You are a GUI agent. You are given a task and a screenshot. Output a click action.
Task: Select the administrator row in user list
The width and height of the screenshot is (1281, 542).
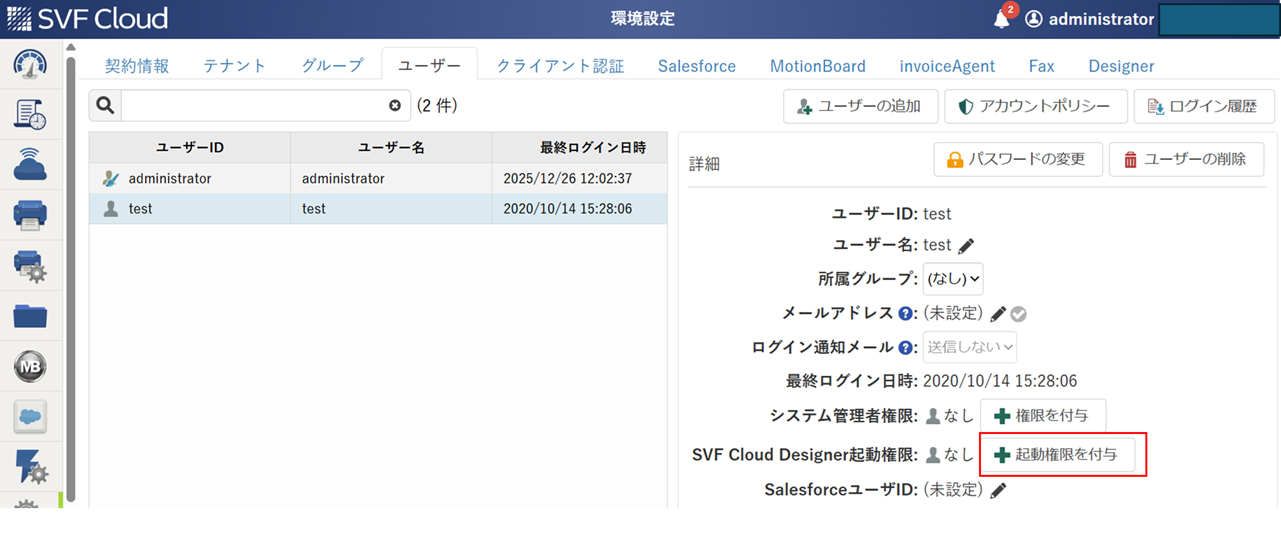point(378,178)
